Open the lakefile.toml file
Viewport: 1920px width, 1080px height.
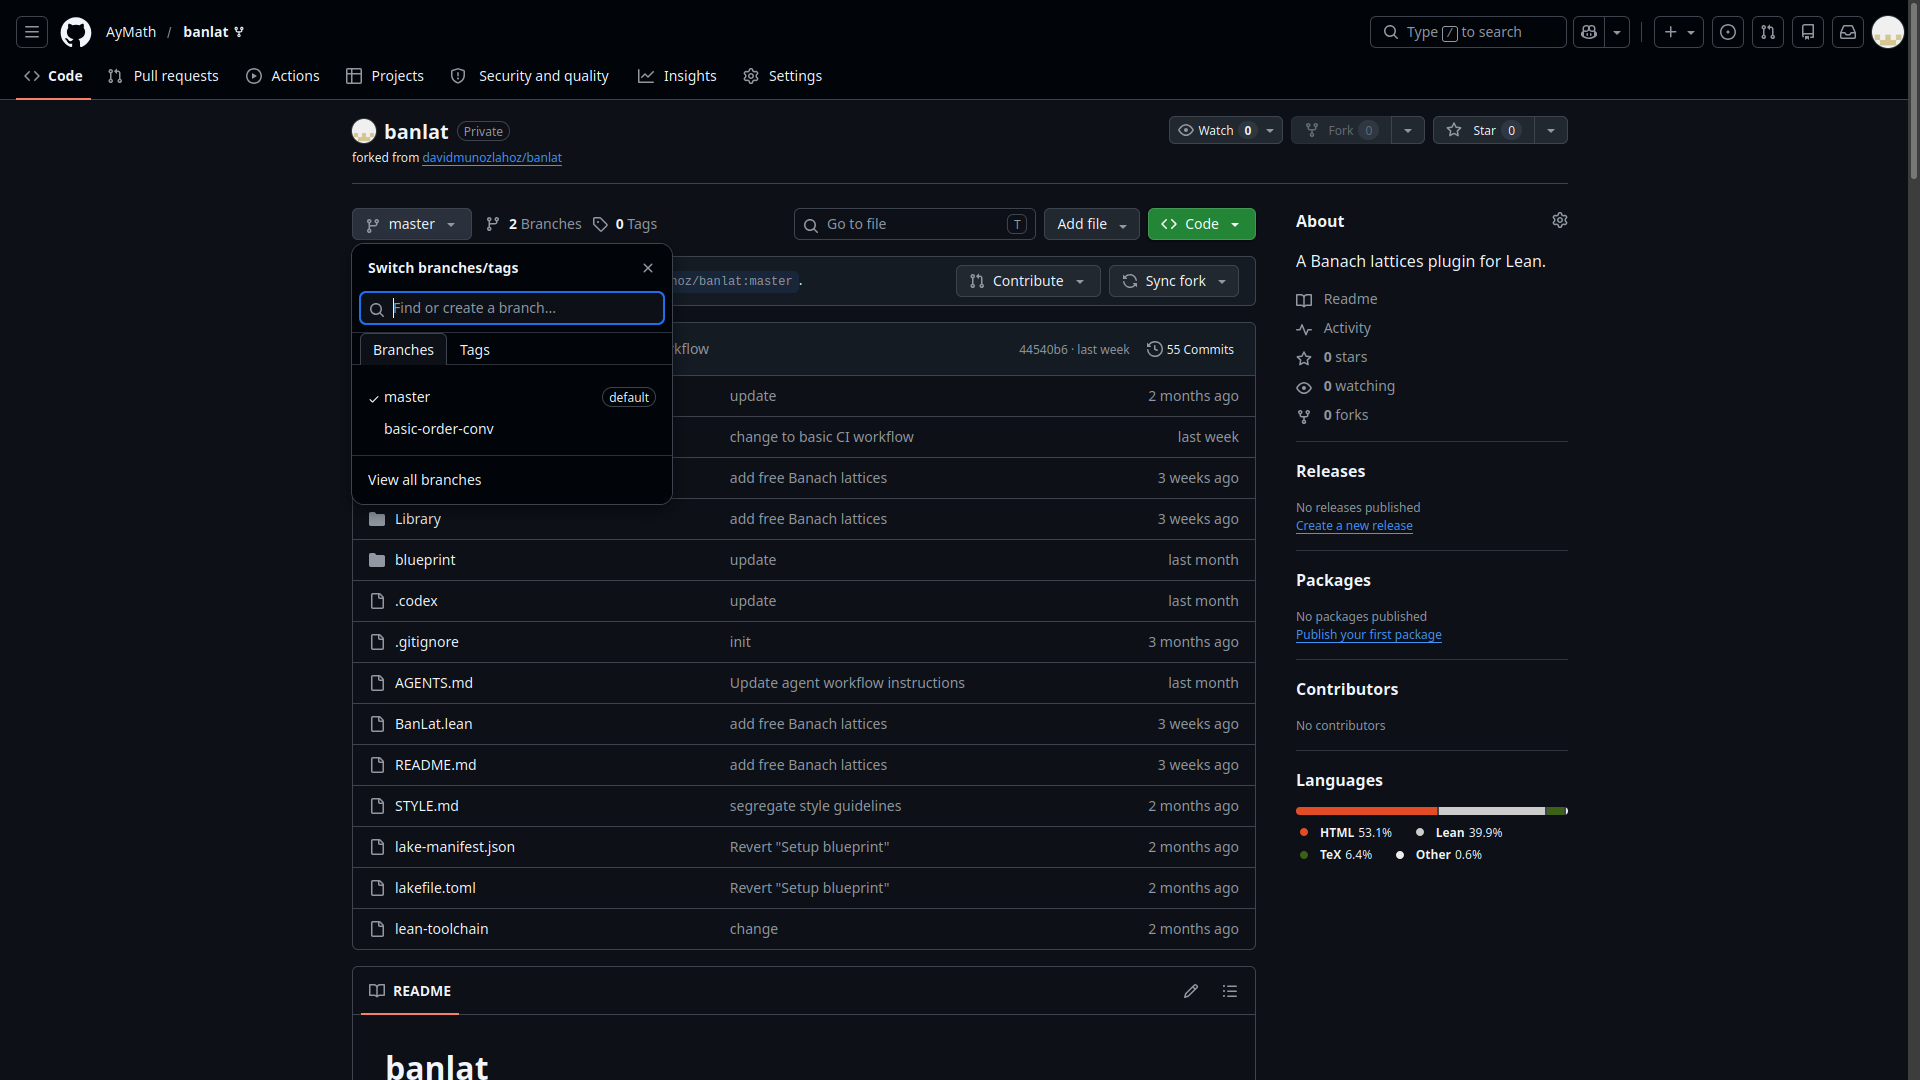(435, 888)
